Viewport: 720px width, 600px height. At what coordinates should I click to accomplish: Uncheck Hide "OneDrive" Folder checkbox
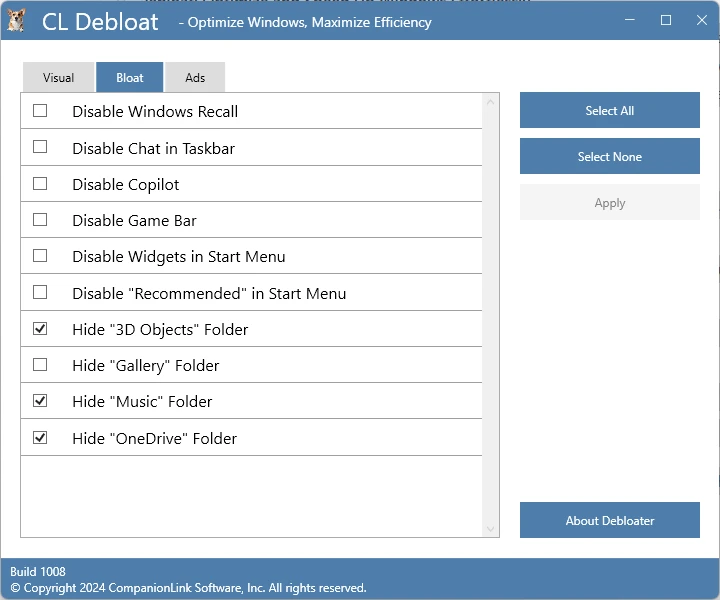[x=40, y=438]
